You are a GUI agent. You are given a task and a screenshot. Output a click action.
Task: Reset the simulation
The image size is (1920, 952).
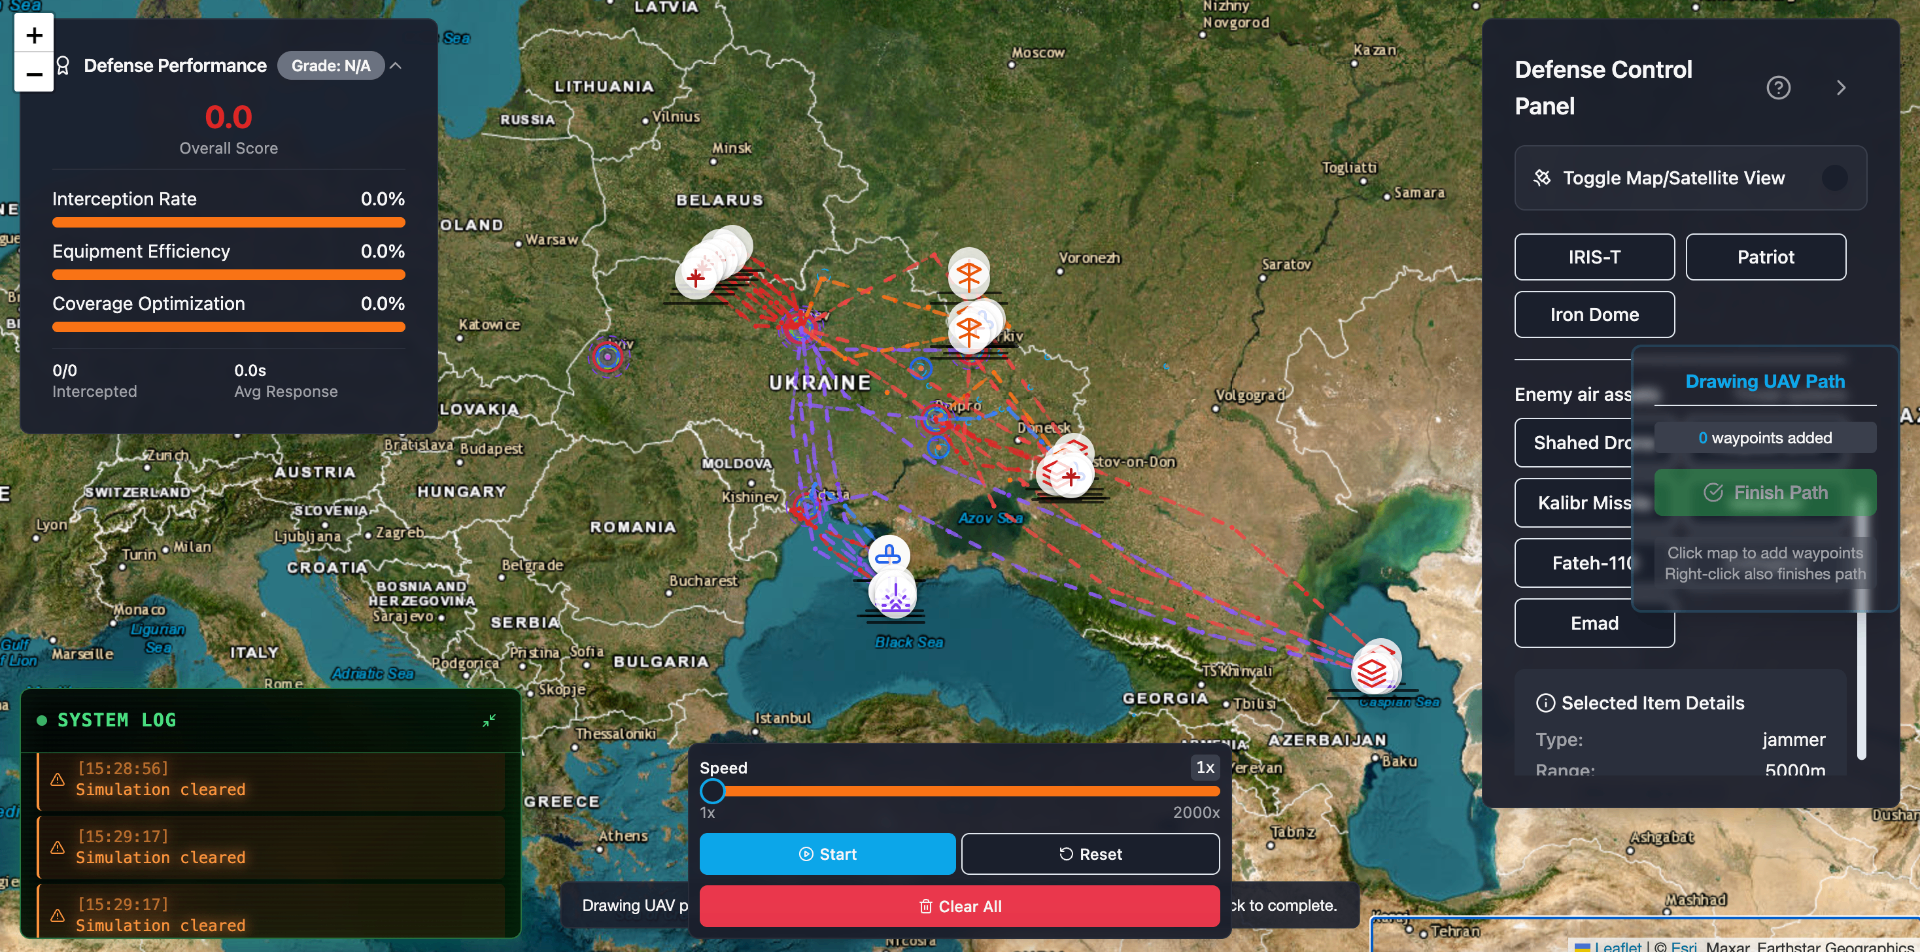(x=1090, y=854)
